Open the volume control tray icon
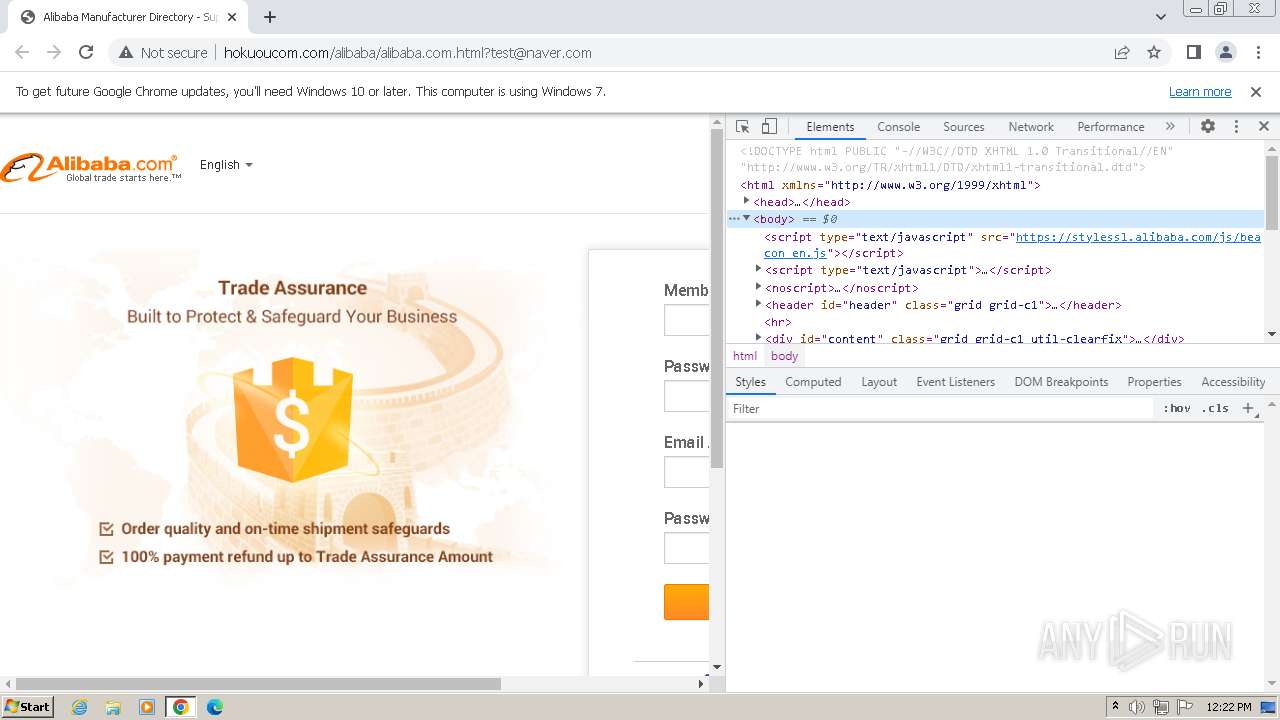This screenshot has width=1280, height=720. point(1137,707)
